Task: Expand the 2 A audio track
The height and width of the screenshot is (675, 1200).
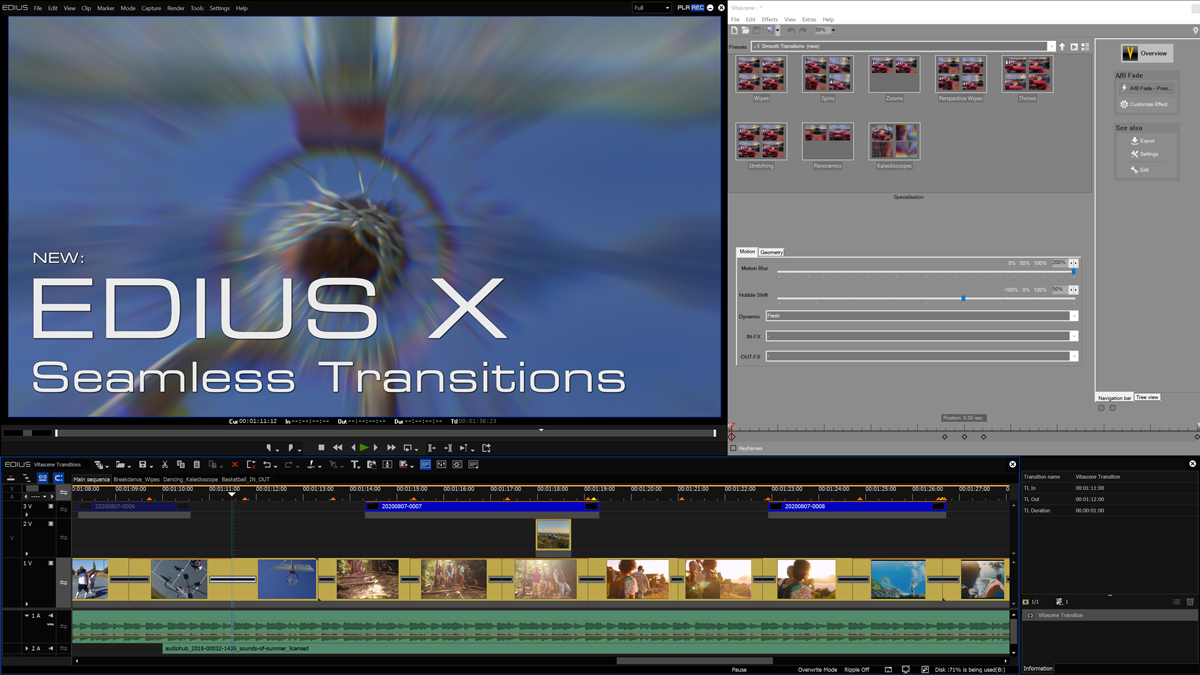Action: pyautogui.click(x=27, y=649)
